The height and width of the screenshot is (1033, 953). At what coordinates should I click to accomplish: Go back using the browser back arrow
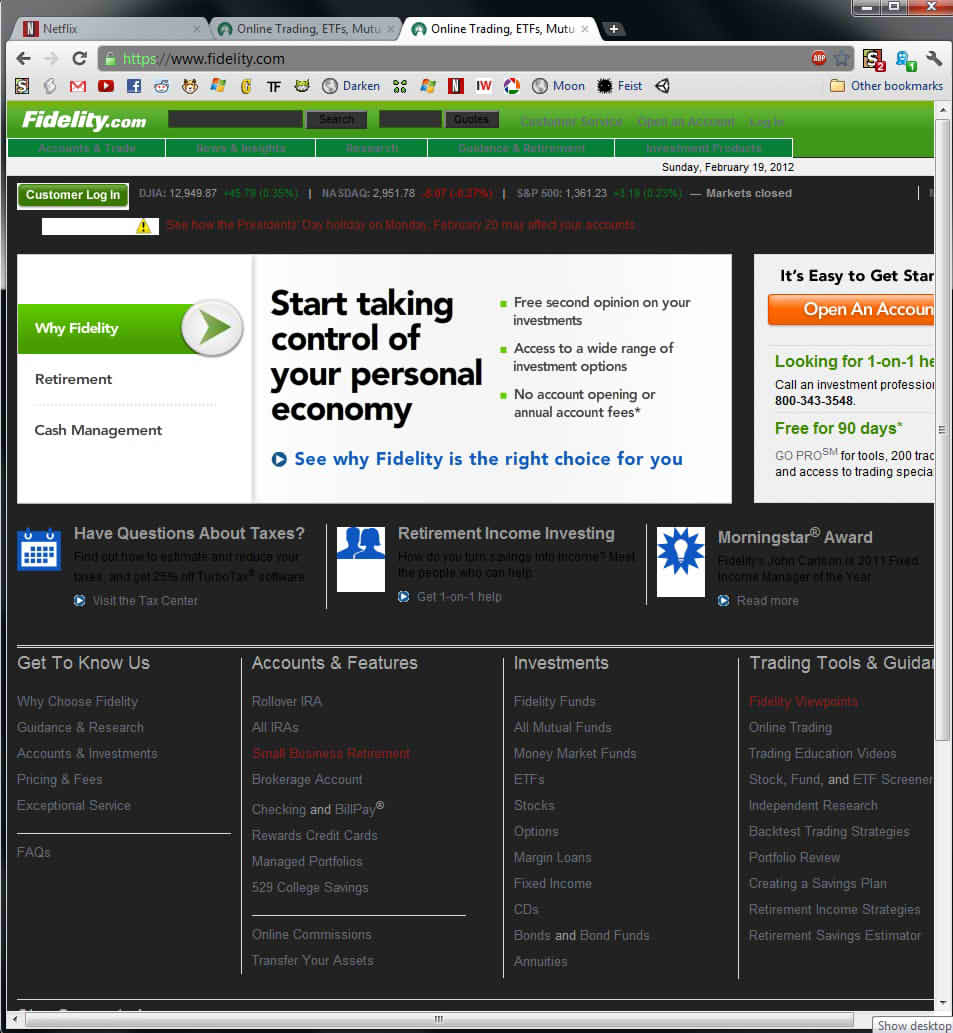(23, 59)
